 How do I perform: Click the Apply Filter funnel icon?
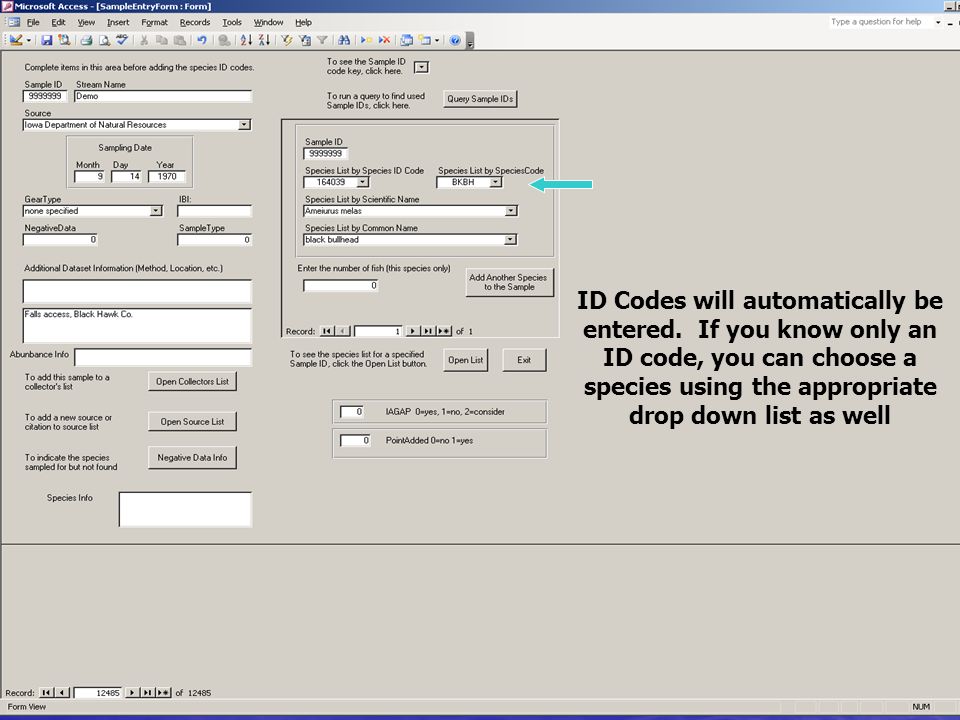tap(322, 40)
